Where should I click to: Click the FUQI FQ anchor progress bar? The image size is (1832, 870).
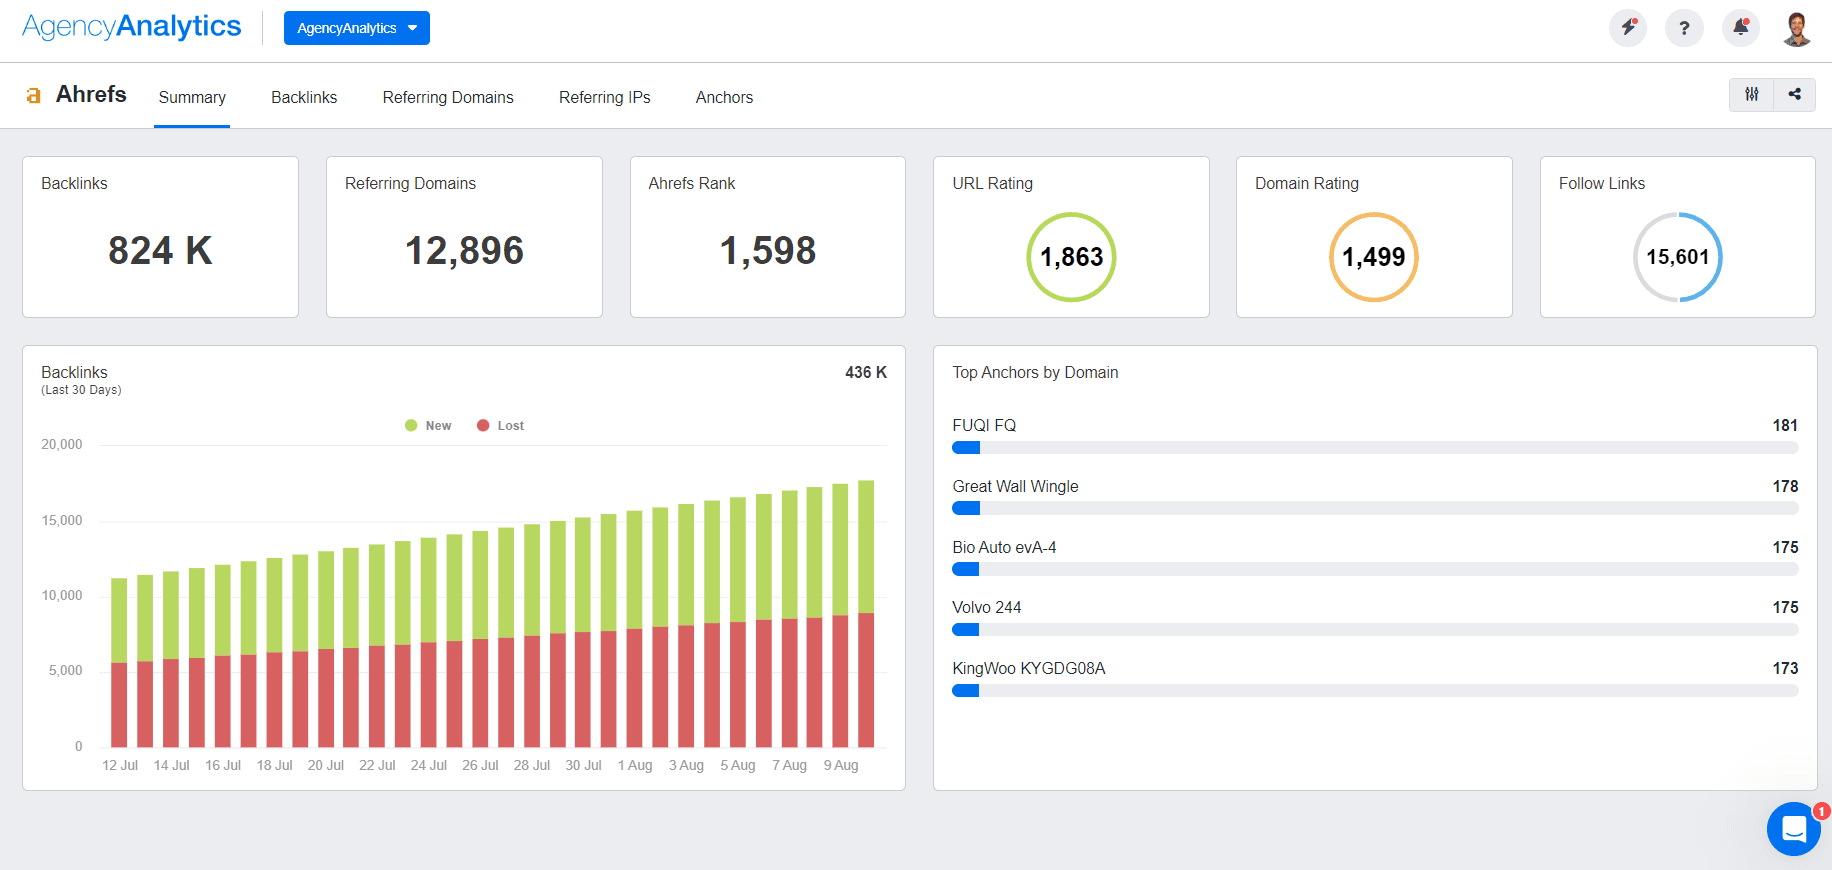(1375, 448)
